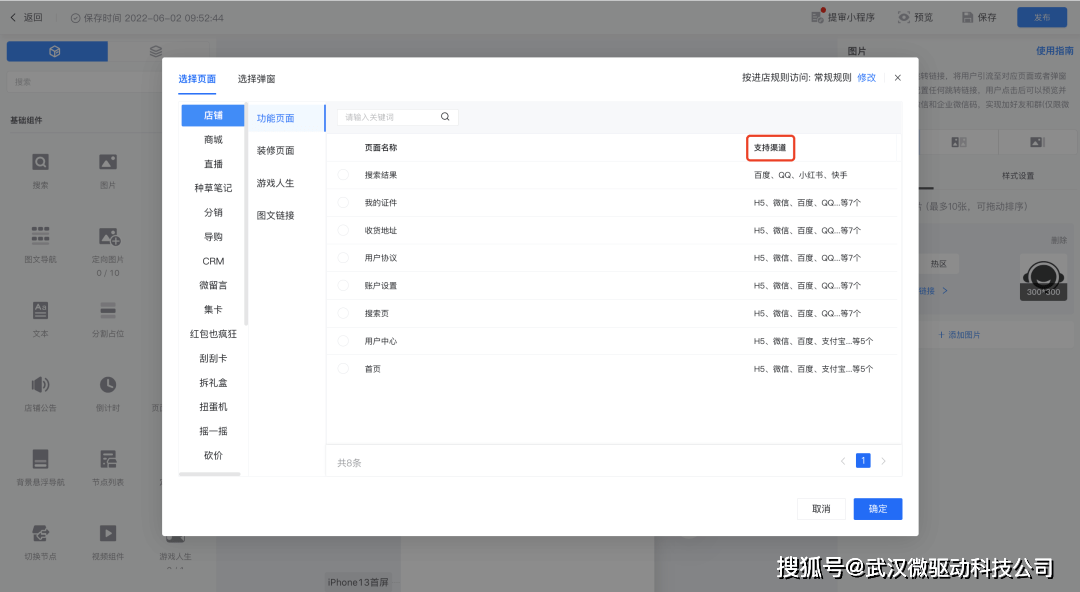Select radio button for 用户中心 row
This screenshot has height=592, width=1080.
tap(344, 341)
